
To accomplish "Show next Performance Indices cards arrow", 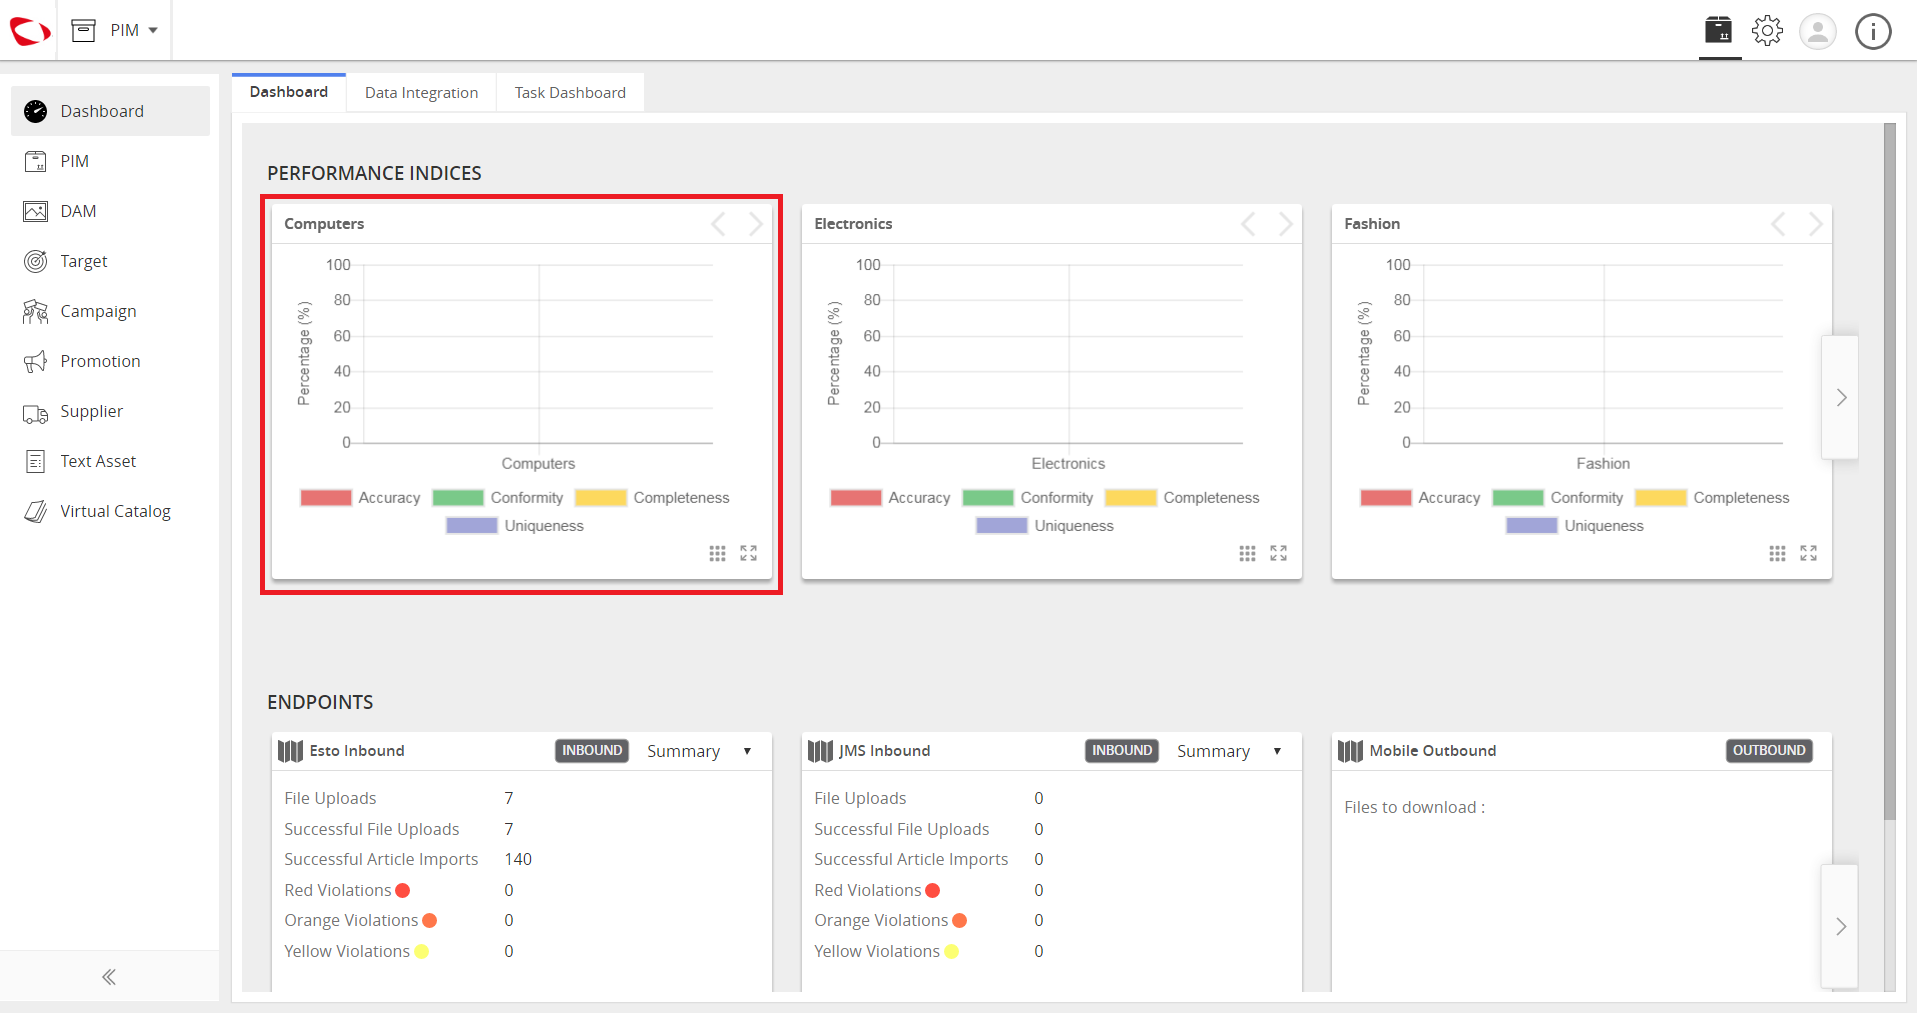I will pos(1840,398).
